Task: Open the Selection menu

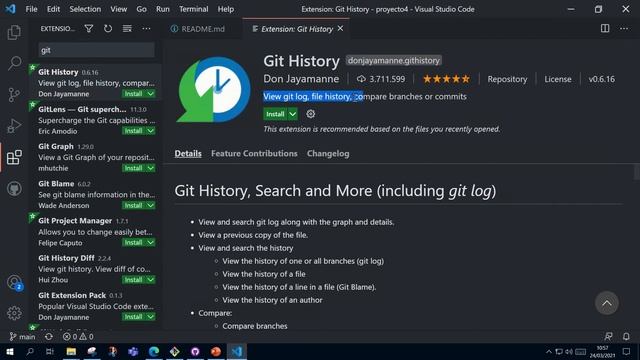Action: (85, 9)
